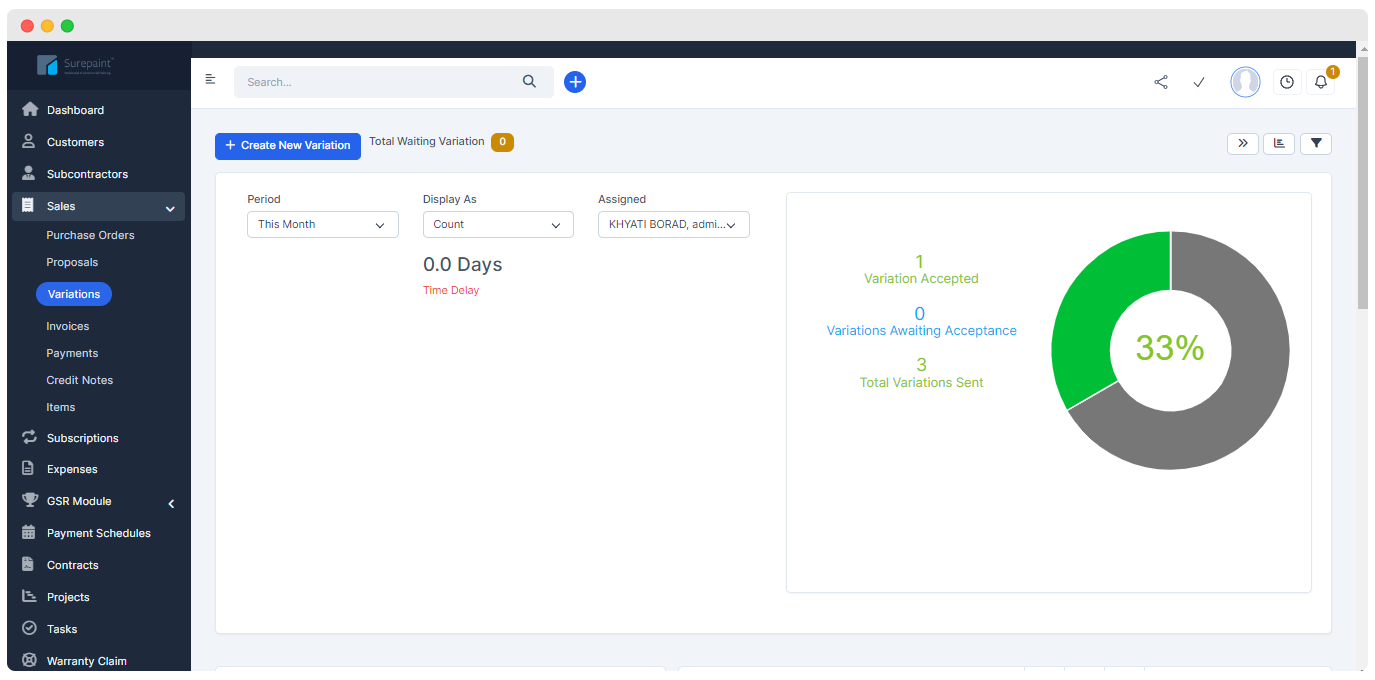
Task: Click the Payment Schedules calendar icon
Action: 29,533
